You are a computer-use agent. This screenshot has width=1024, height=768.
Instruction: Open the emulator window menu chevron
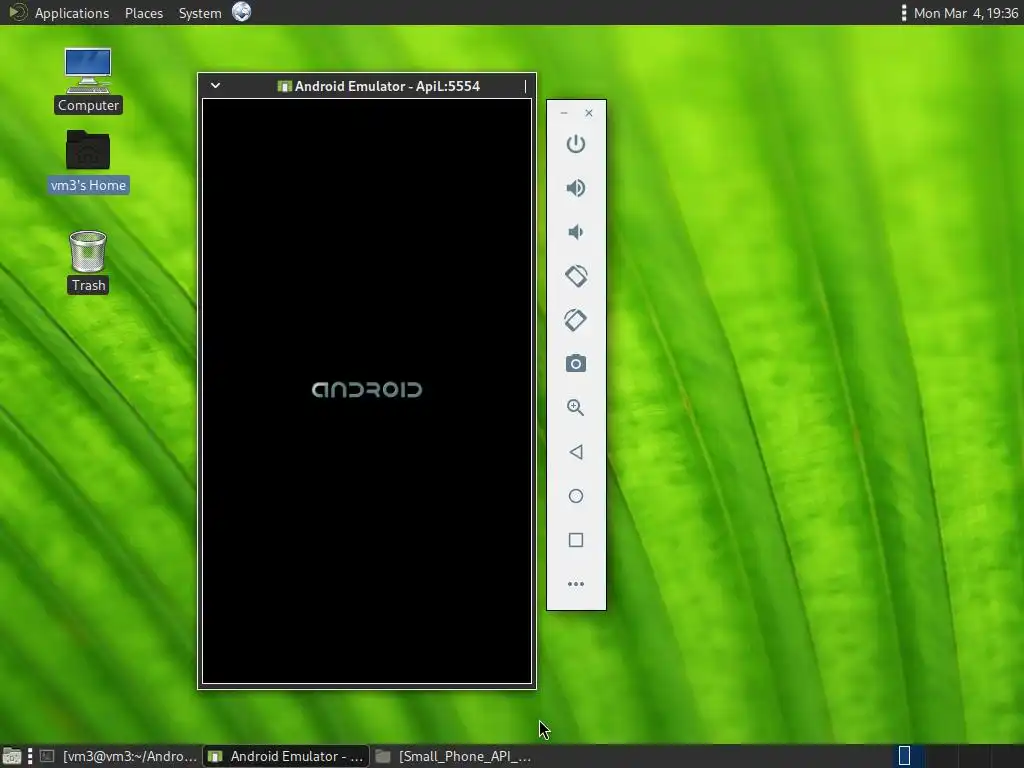(x=215, y=86)
